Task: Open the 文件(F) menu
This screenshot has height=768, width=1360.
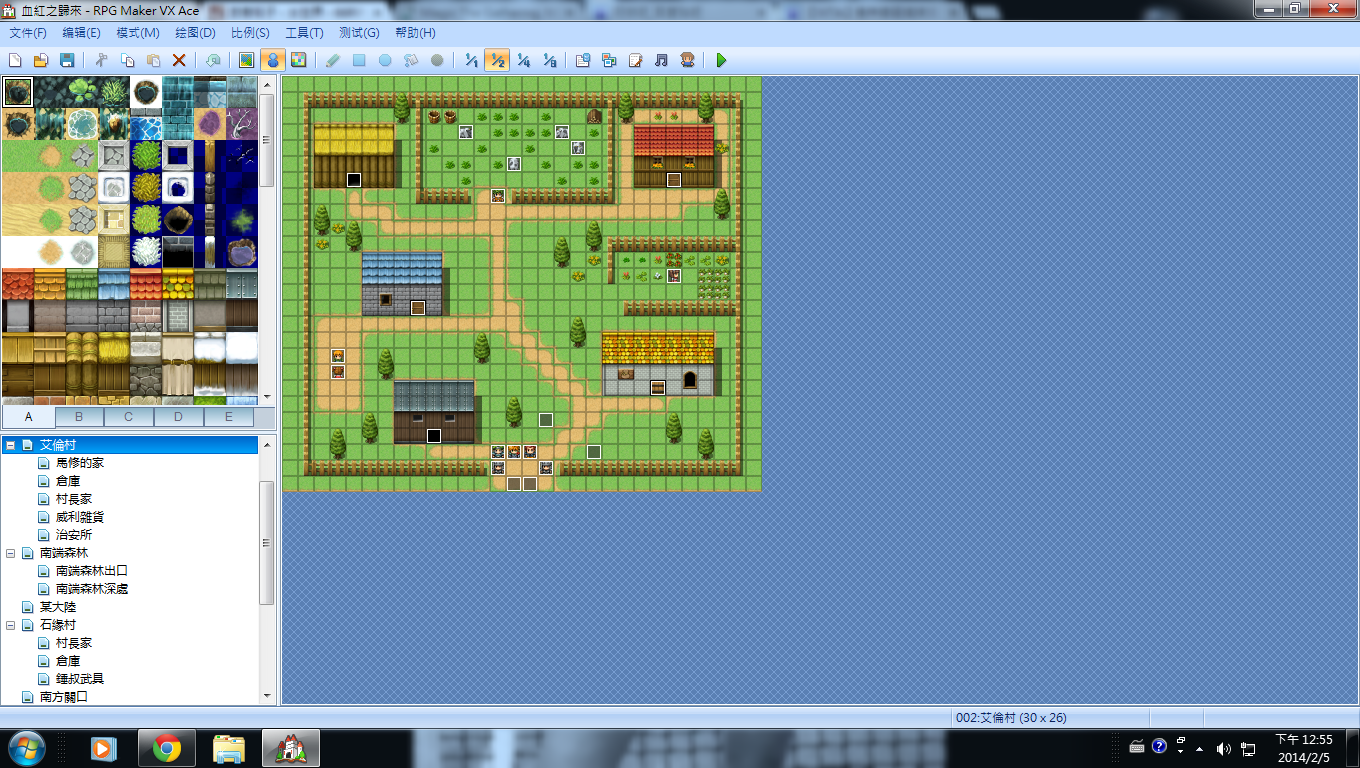Action: [28, 33]
